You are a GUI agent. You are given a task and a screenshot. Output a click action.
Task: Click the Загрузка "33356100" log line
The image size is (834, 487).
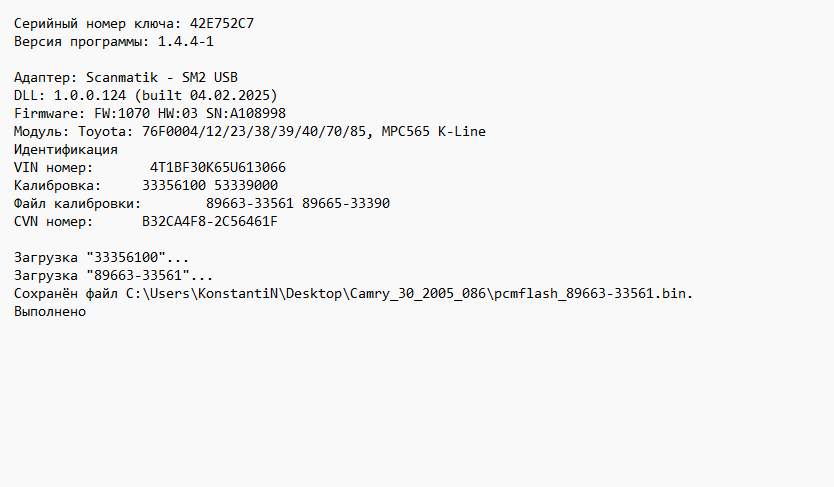pos(102,258)
